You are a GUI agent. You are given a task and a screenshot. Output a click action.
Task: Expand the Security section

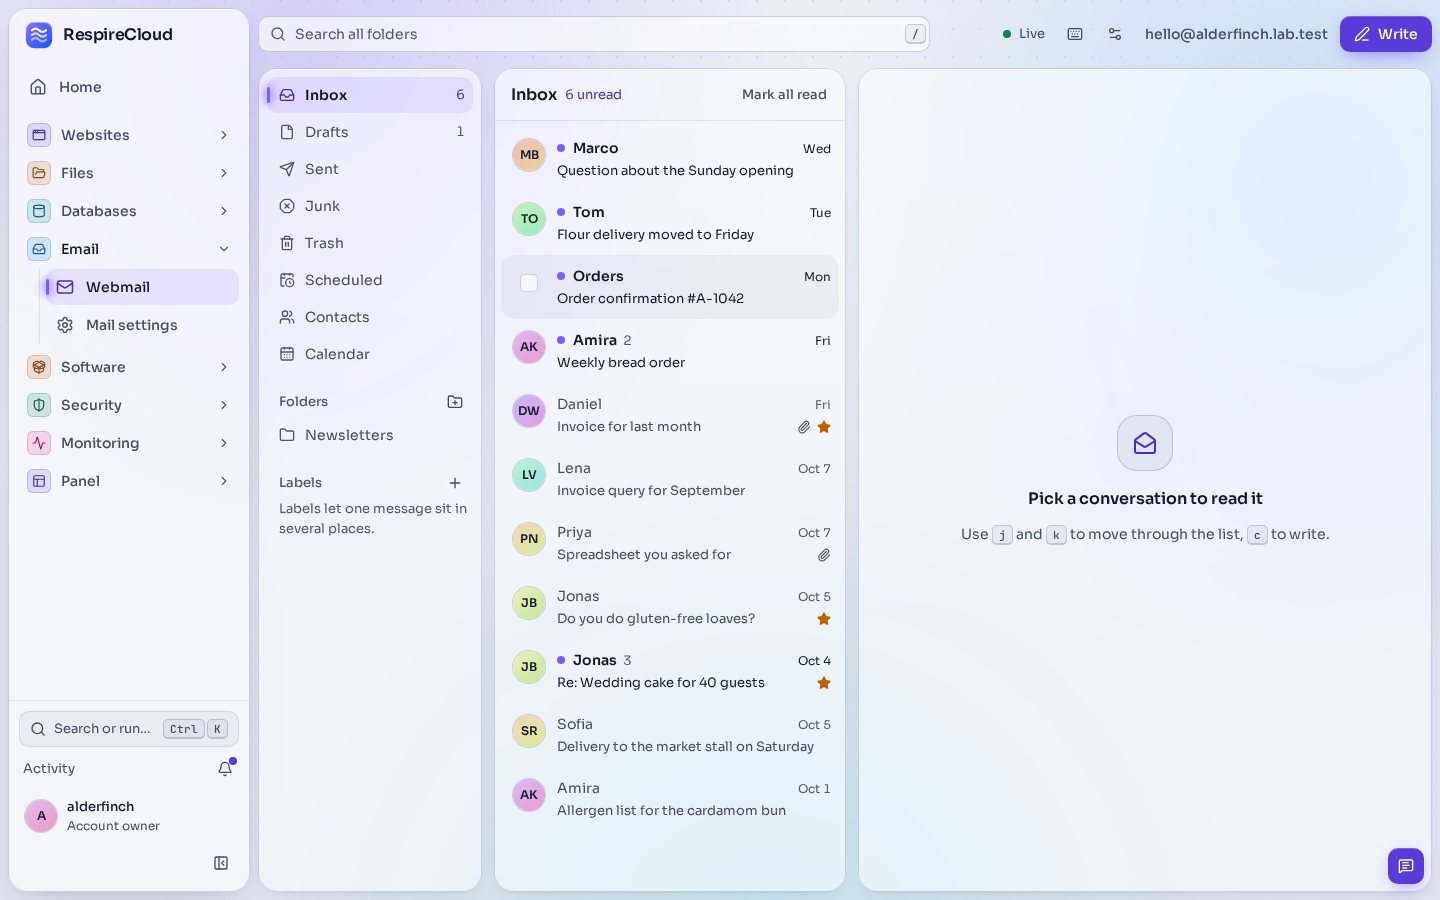click(129, 405)
